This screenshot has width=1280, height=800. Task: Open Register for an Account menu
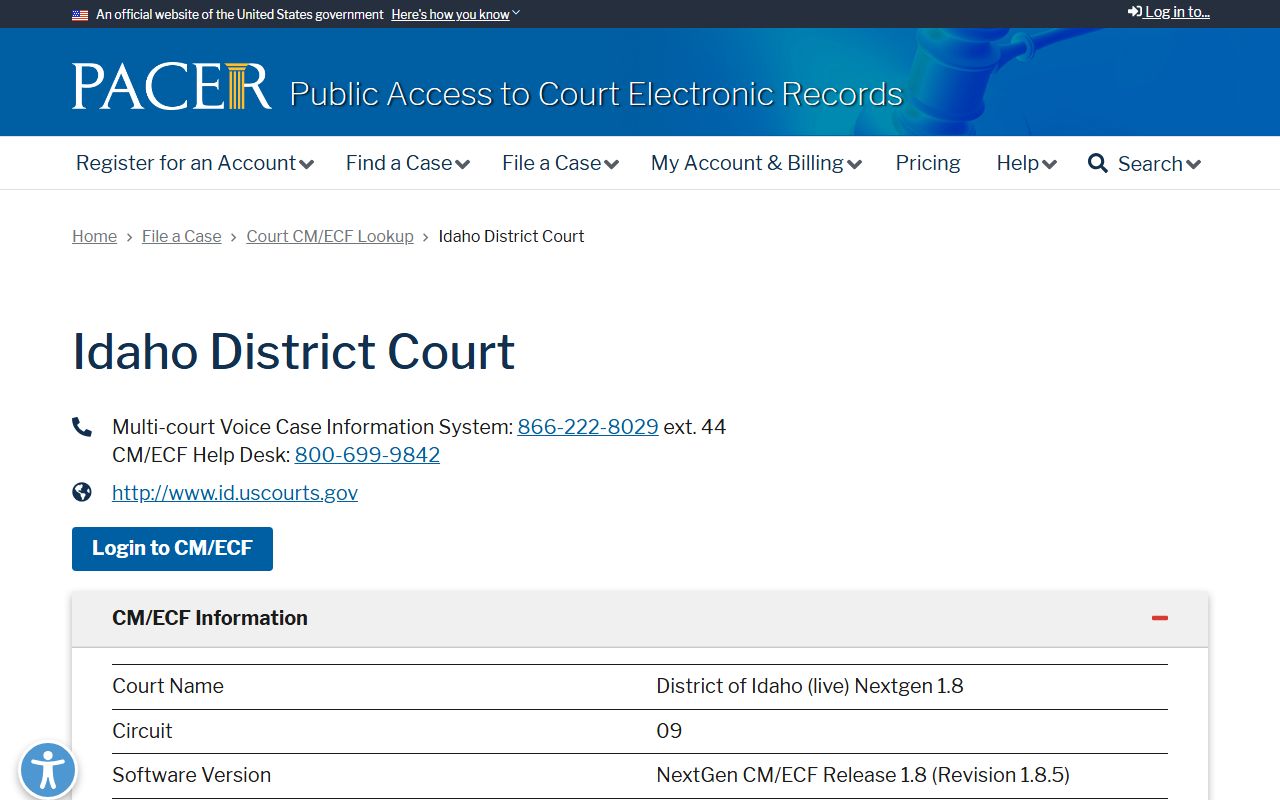[x=195, y=163]
